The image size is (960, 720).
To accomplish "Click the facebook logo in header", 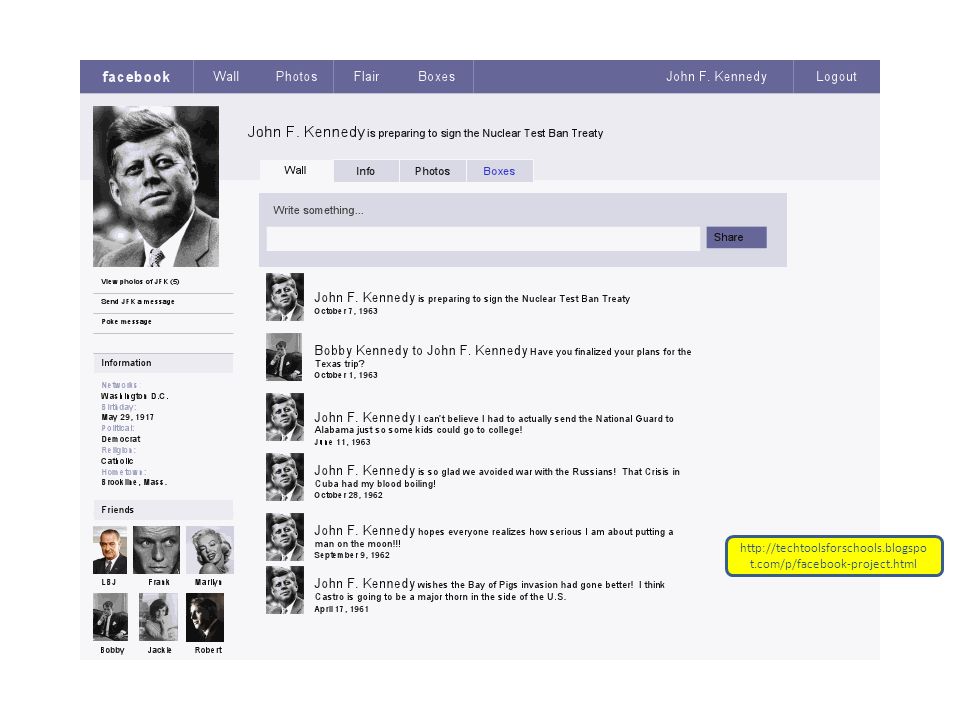I will (136, 77).
